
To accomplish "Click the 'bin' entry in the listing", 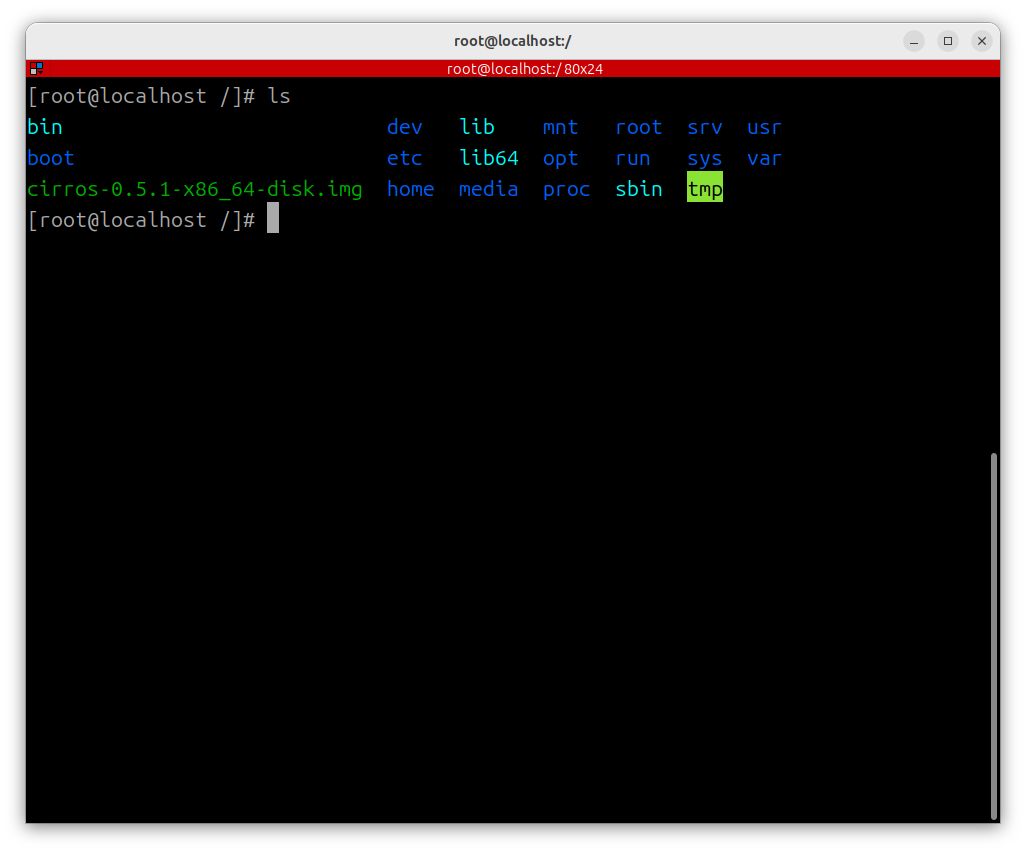I will click(44, 127).
